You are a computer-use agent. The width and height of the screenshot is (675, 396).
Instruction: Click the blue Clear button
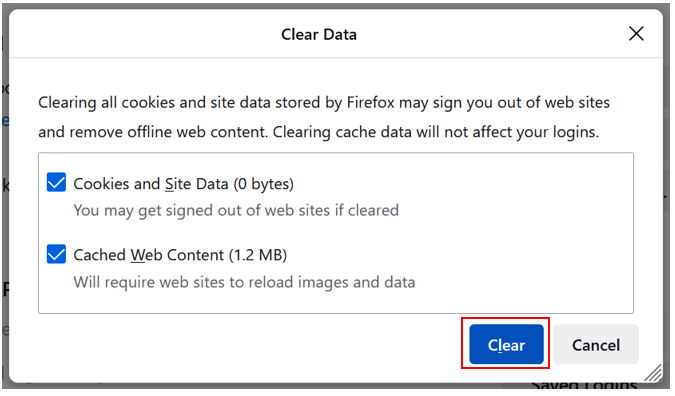(506, 344)
